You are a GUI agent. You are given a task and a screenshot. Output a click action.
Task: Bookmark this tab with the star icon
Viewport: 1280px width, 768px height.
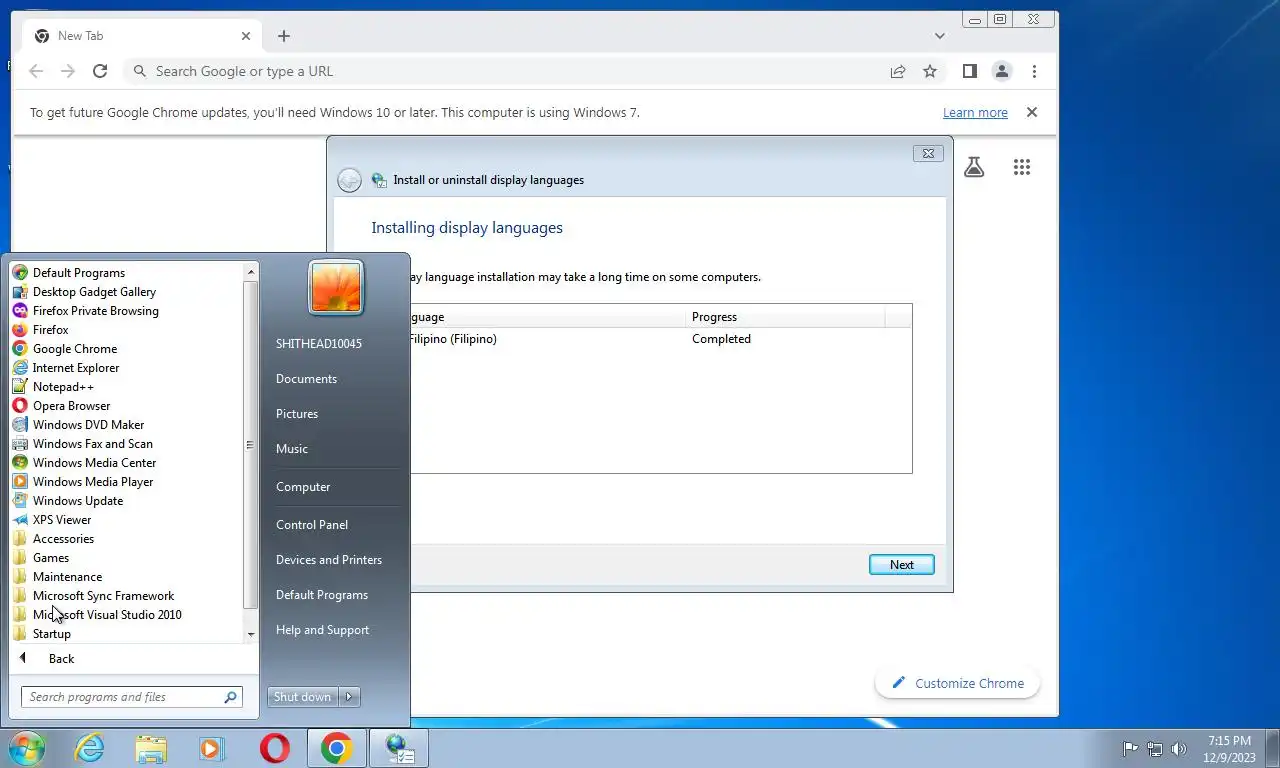930,71
